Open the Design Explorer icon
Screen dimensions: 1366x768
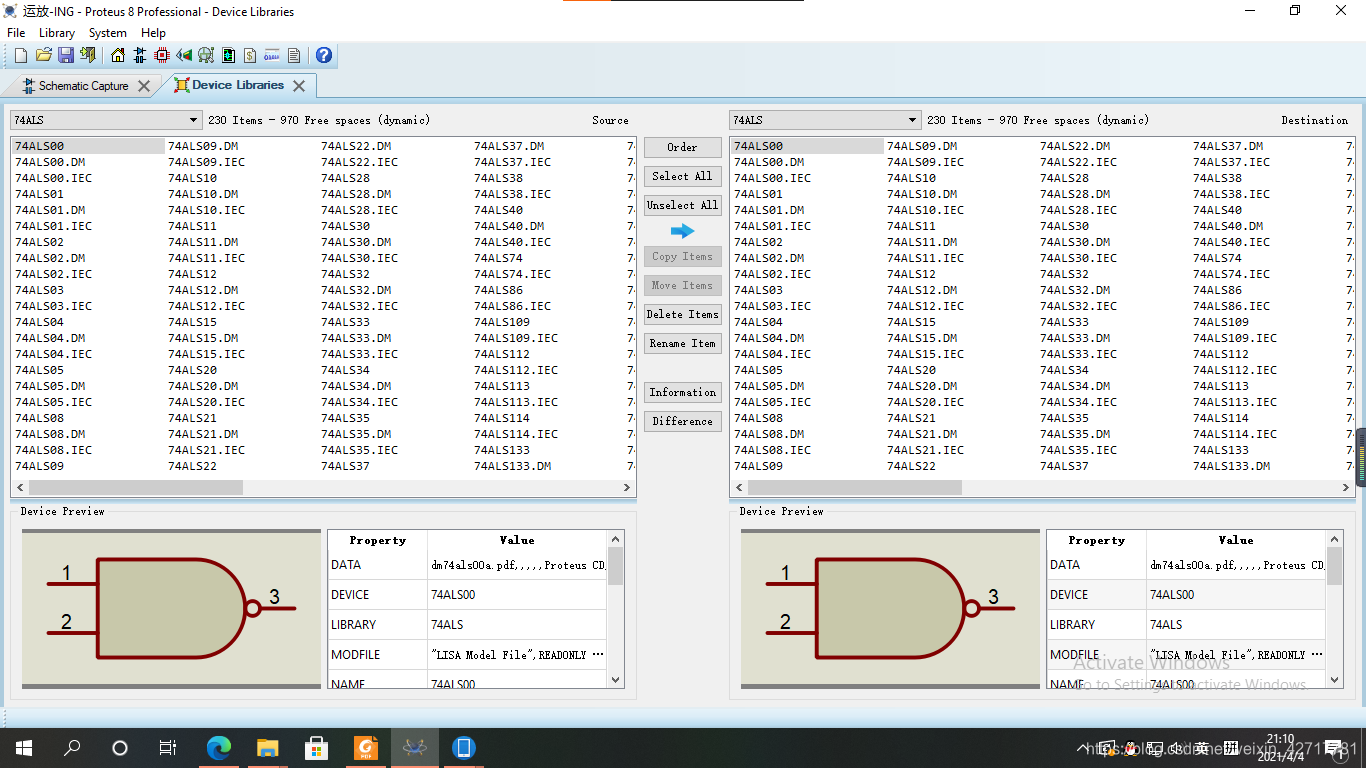coord(228,55)
